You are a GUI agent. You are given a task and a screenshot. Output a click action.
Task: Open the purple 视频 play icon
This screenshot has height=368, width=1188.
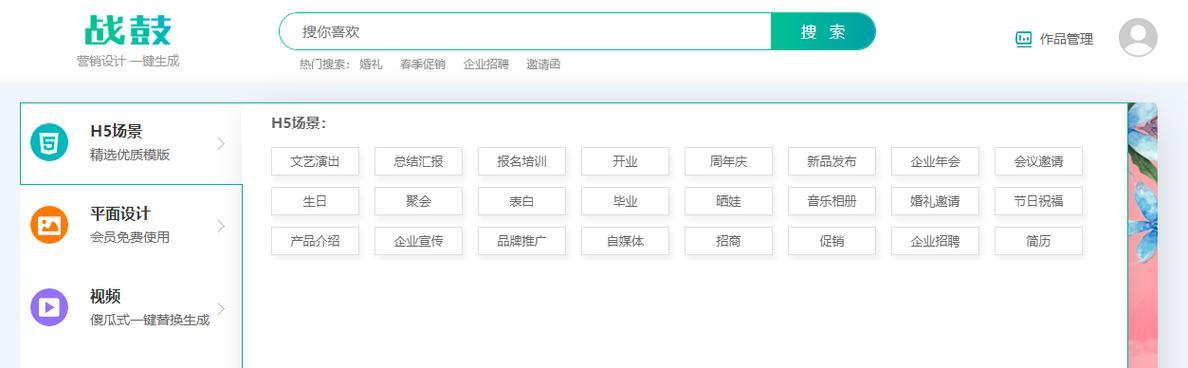point(49,307)
